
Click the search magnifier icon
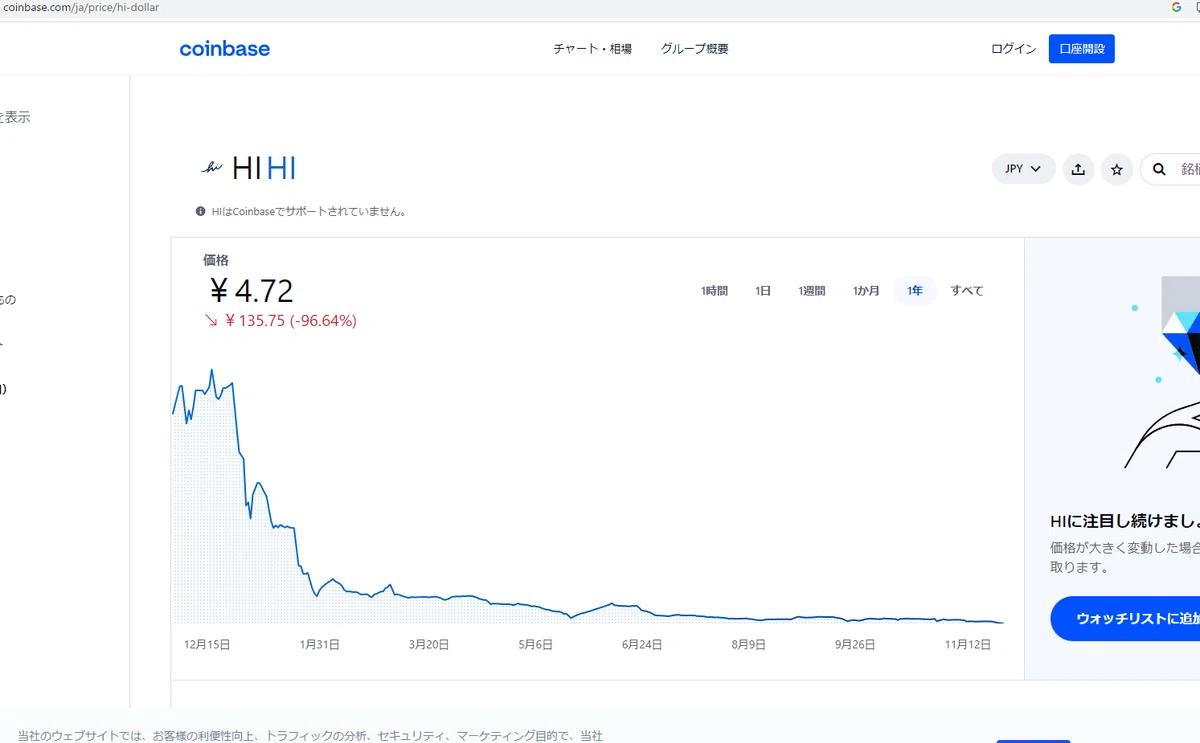(x=1159, y=169)
